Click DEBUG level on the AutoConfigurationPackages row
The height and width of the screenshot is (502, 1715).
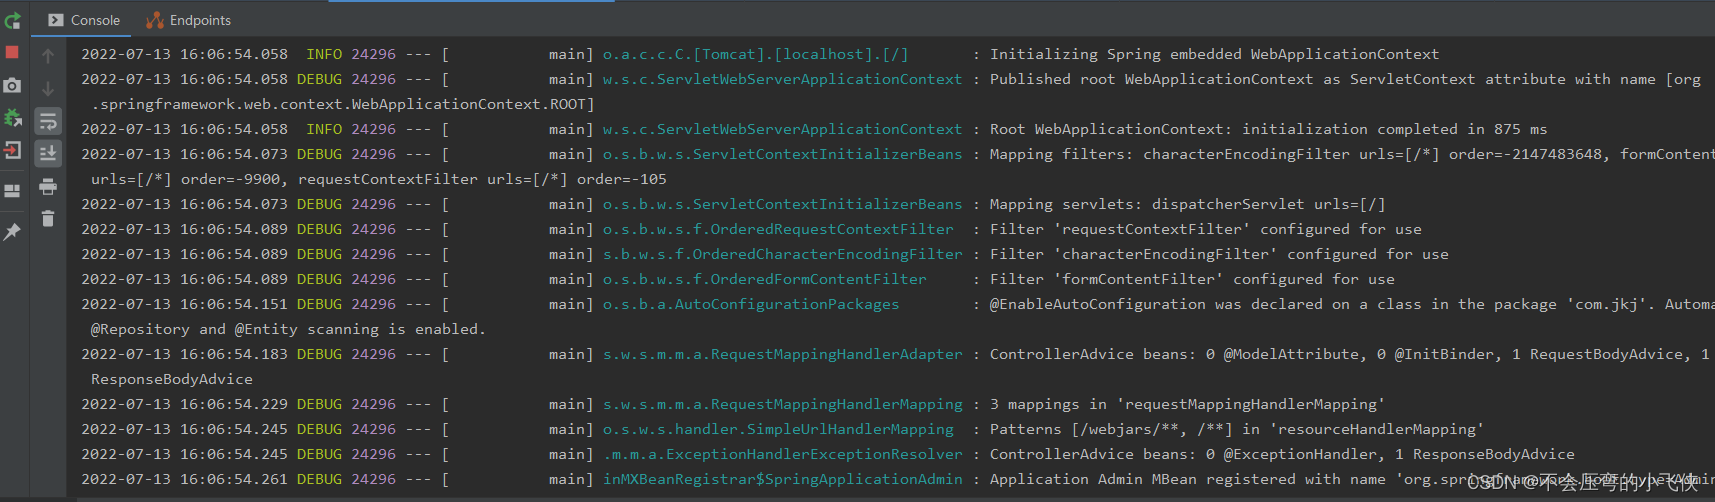coord(319,304)
